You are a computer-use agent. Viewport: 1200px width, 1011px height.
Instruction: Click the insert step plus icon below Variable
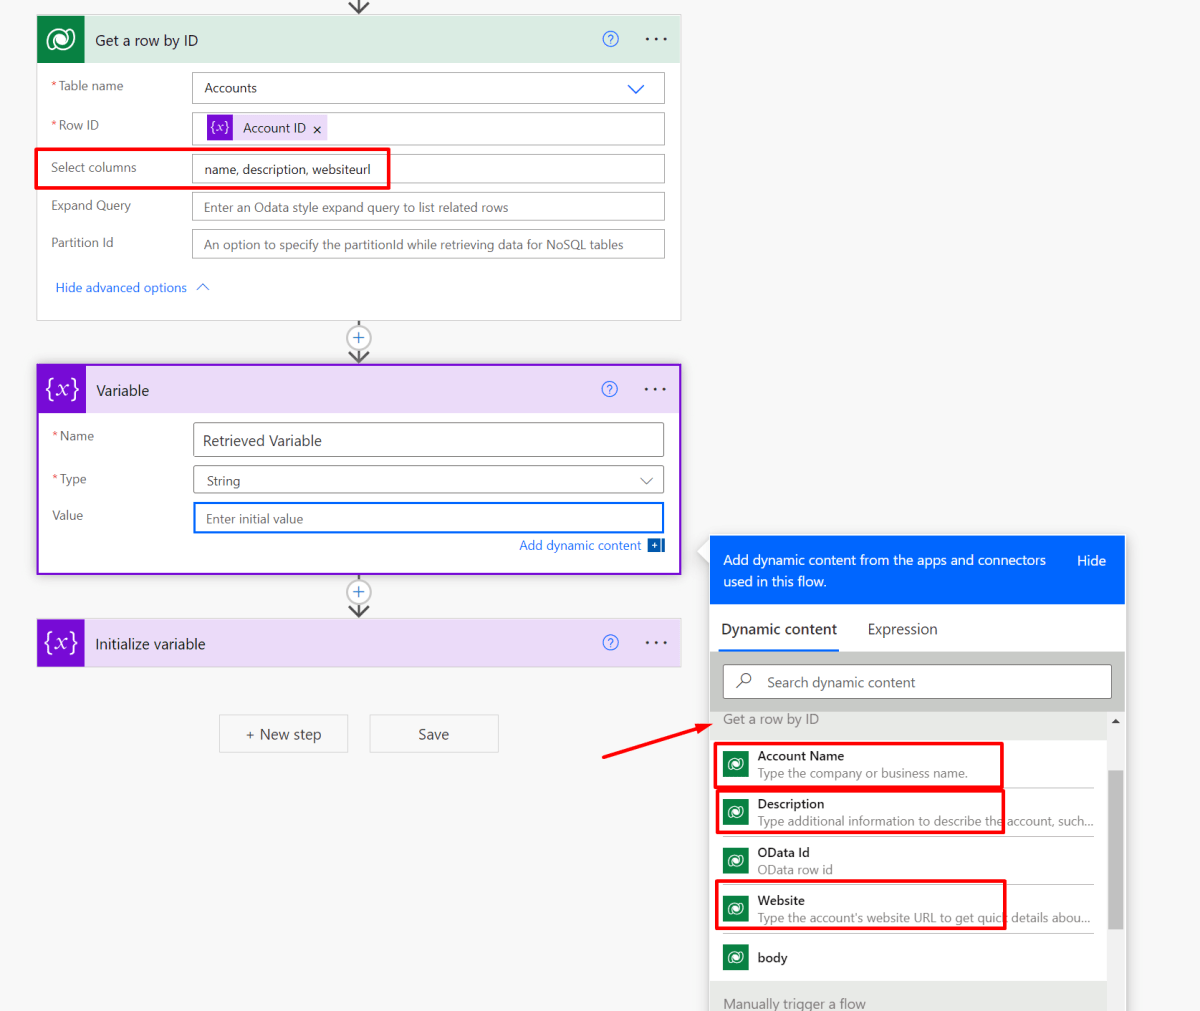pyautogui.click(x=358, y=592)
